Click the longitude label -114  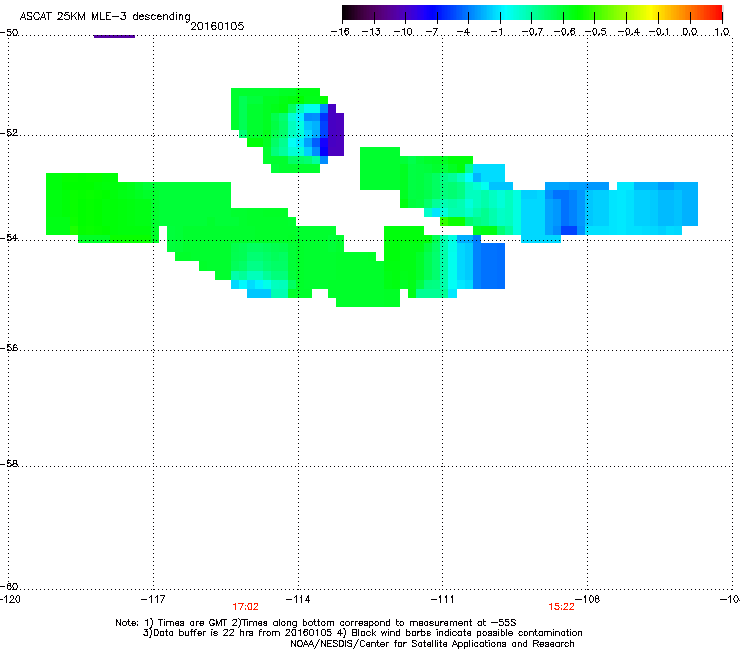[x=298, y=599]
